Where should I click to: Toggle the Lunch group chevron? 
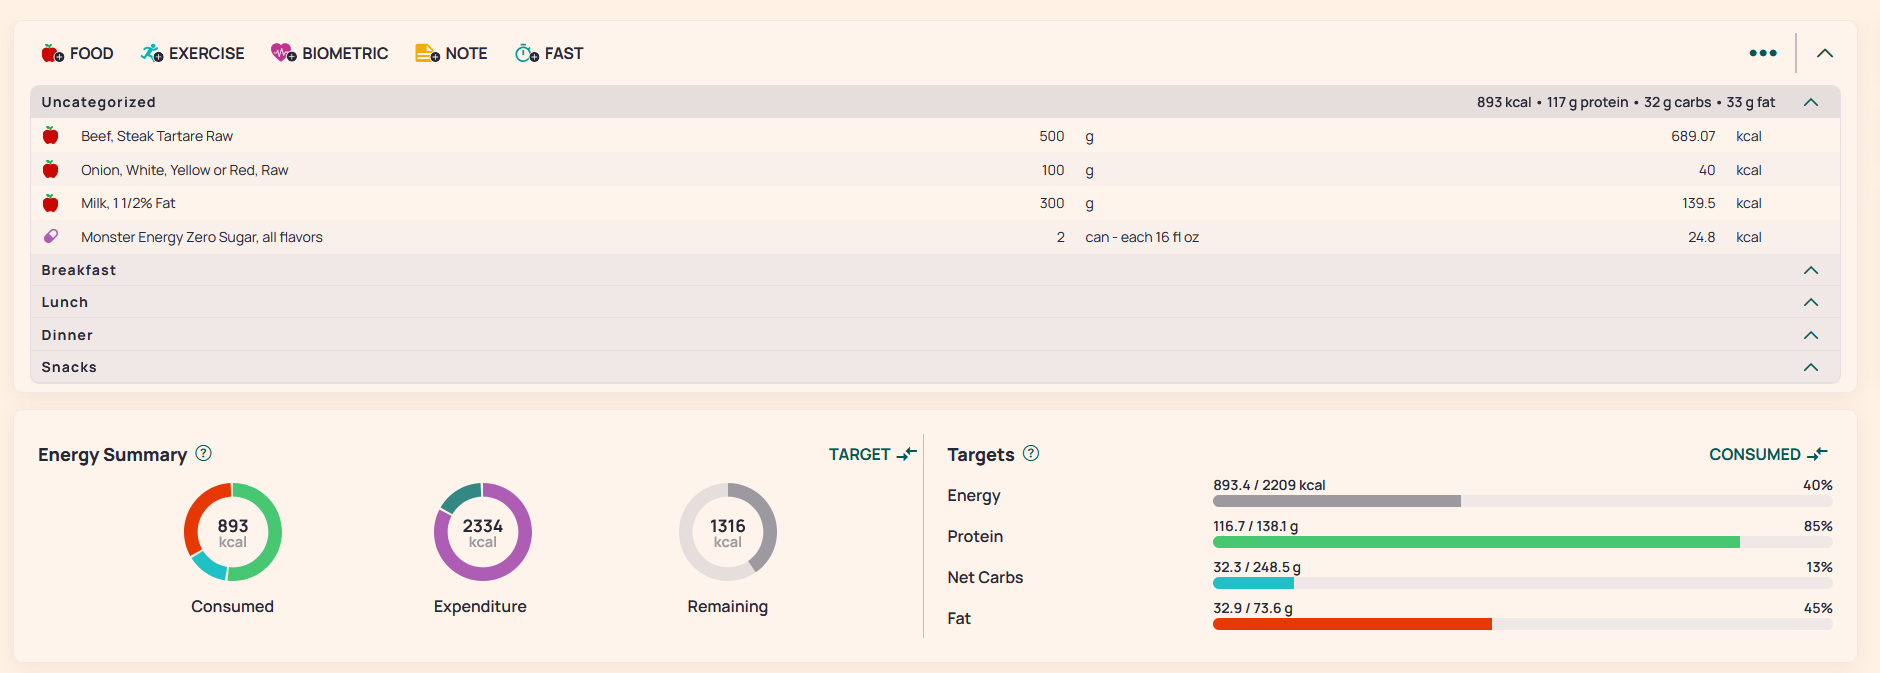(x=1811, y=302)
